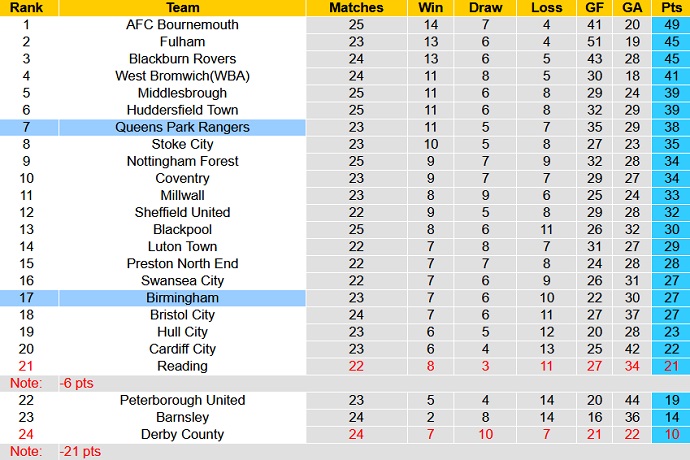Select Sheffield United in the standings
The width and height of the screenshot is (690, 460).
click(x=182, y=212)
